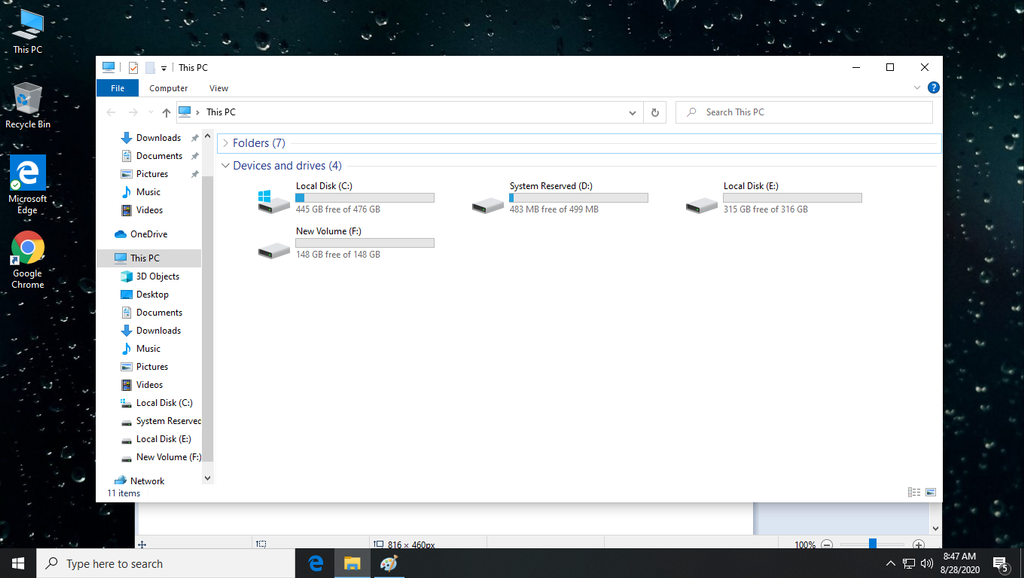1024x578 pixels.
Task: Collapse the Devices and drives group
Action: (225, 166)
